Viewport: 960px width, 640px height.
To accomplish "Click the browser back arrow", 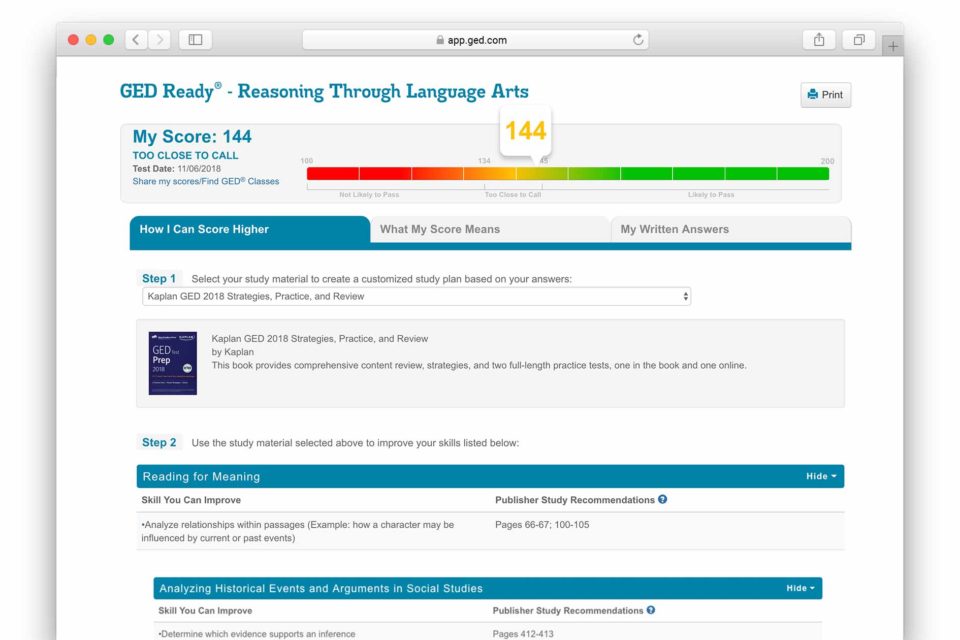I will [136, 39].
